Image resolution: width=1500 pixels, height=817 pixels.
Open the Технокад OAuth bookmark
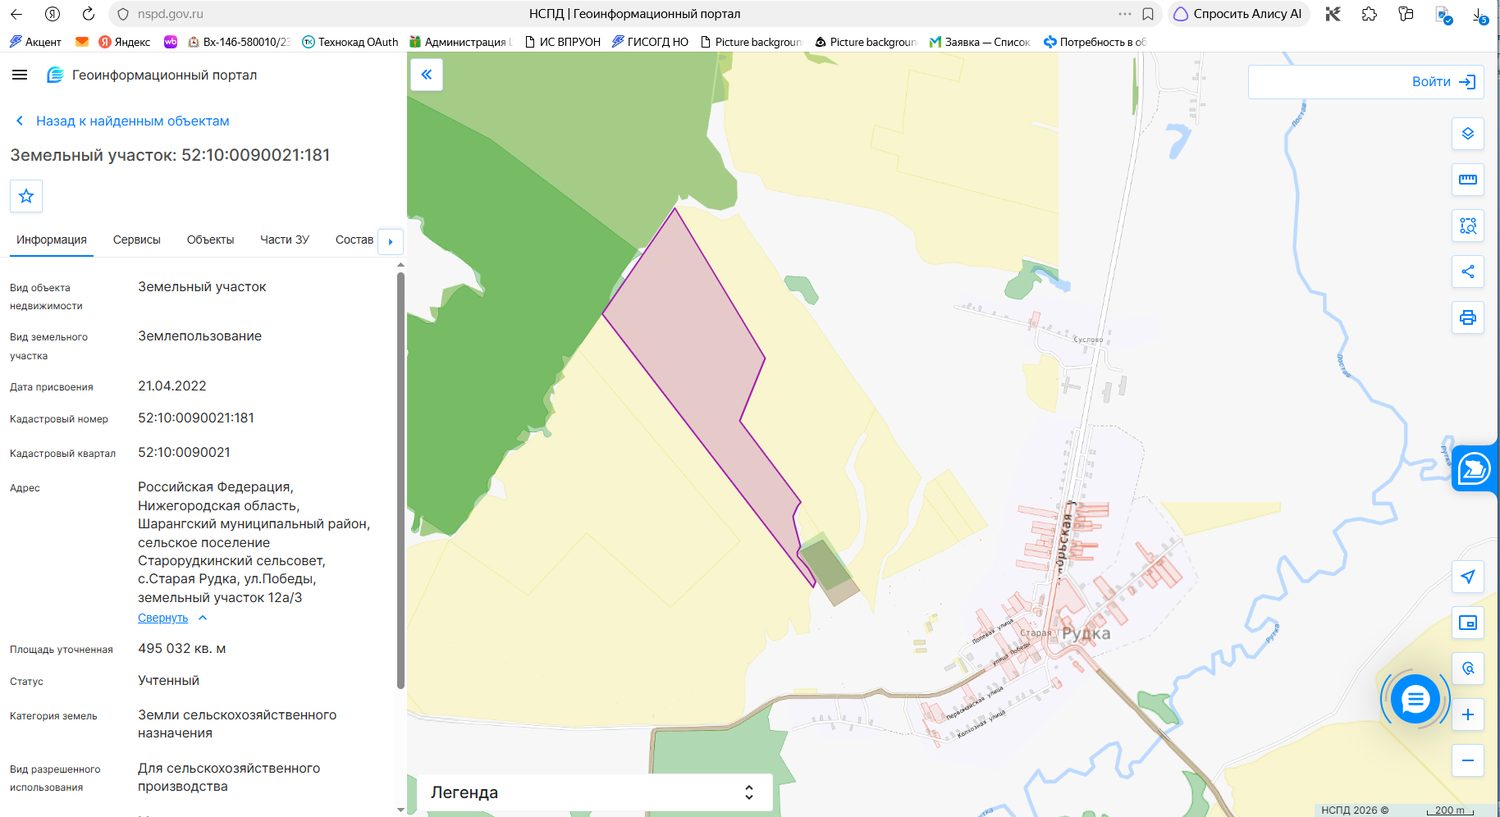pos(349,42)
